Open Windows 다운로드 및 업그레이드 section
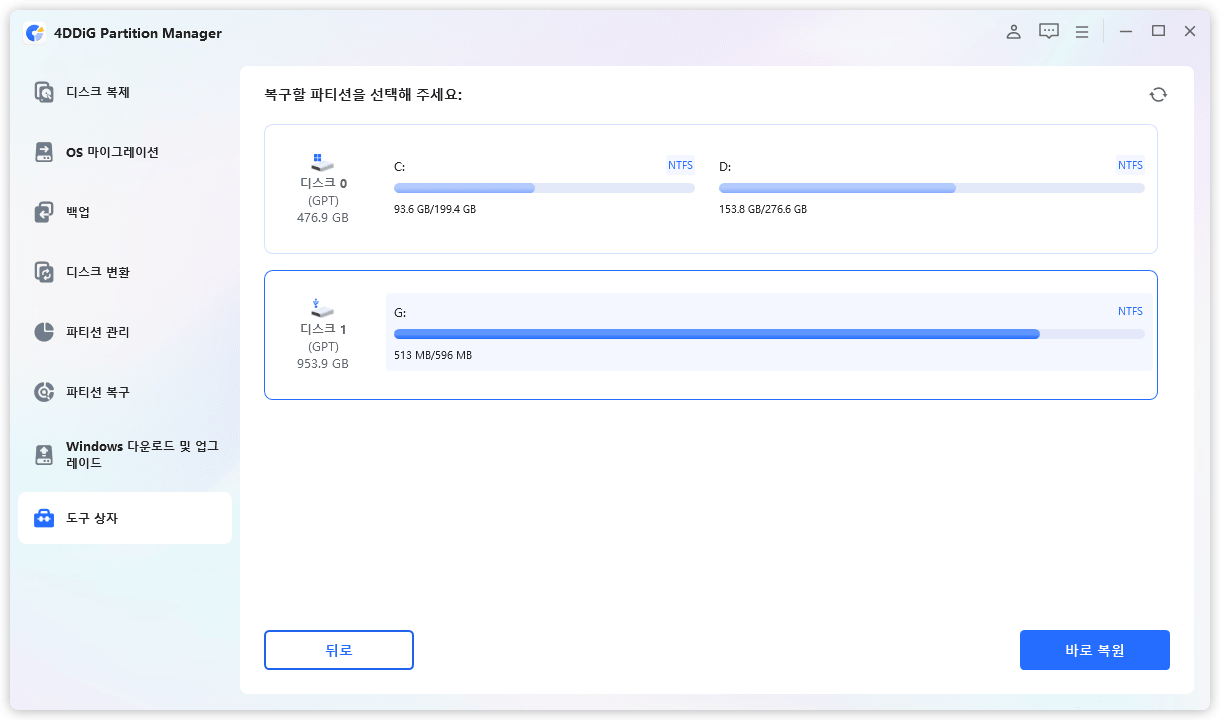This screenshot has width=1220, height=720. (x=110, y=454)
